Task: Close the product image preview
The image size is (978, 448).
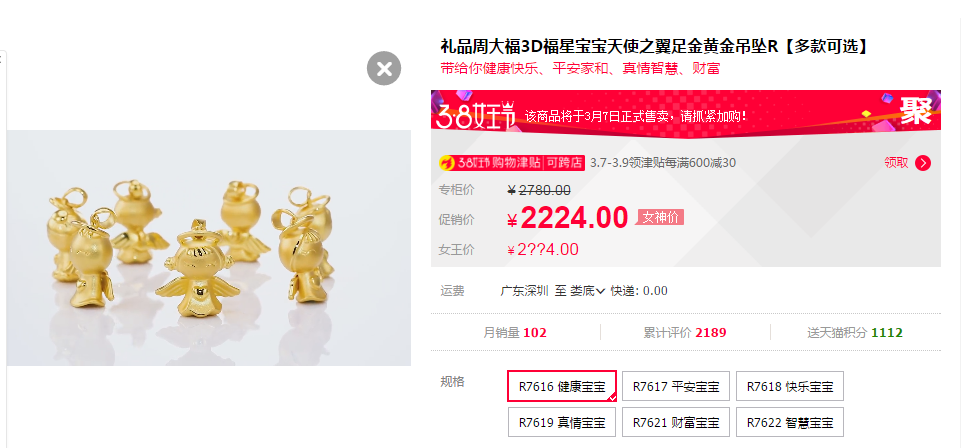Action: pos(384,68)
